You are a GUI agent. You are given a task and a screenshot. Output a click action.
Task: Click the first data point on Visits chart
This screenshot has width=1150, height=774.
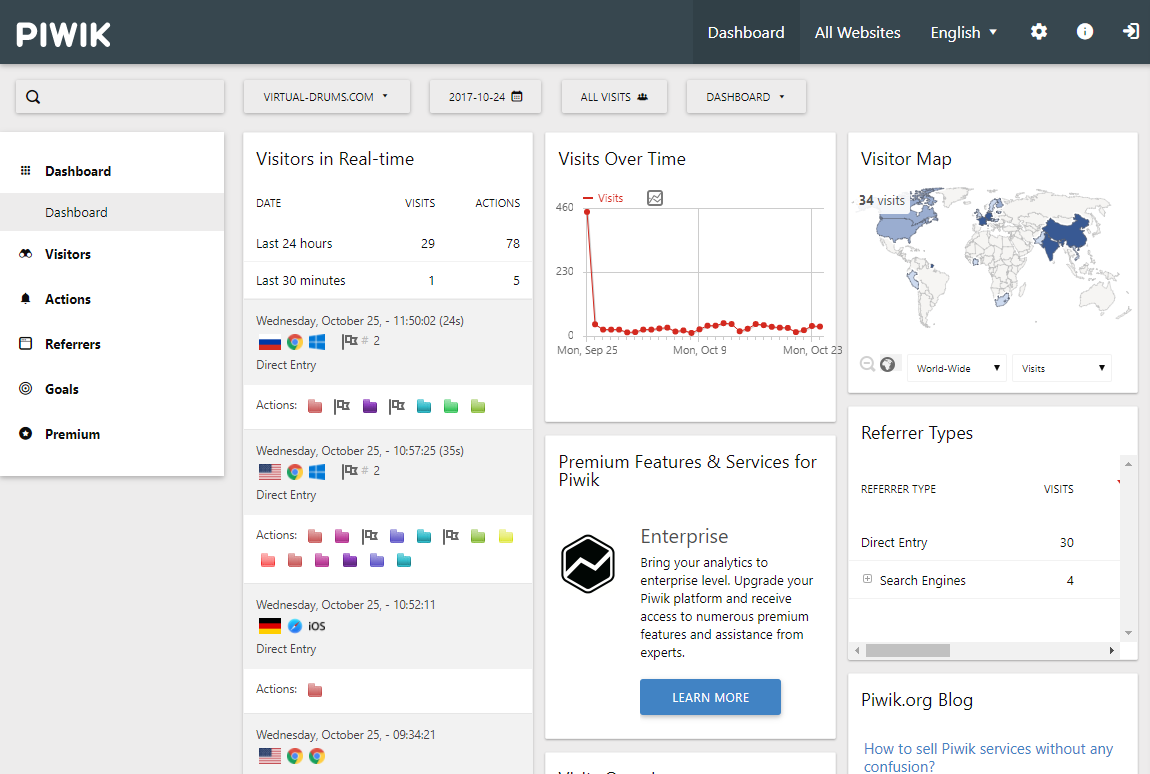tap(587, 212)
